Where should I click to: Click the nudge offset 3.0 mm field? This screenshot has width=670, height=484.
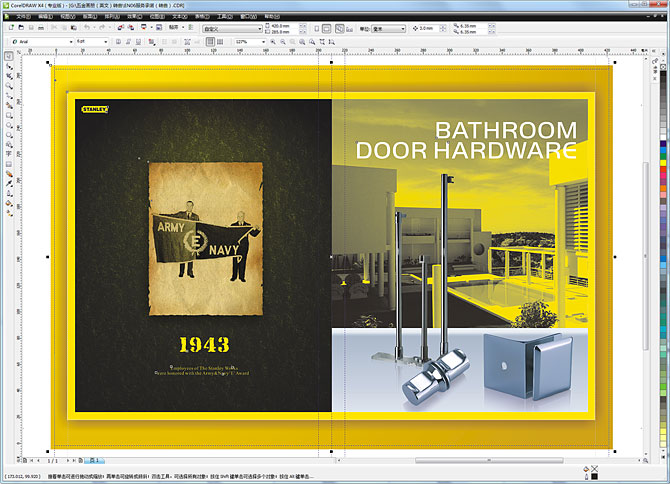[x=428, y=28]
